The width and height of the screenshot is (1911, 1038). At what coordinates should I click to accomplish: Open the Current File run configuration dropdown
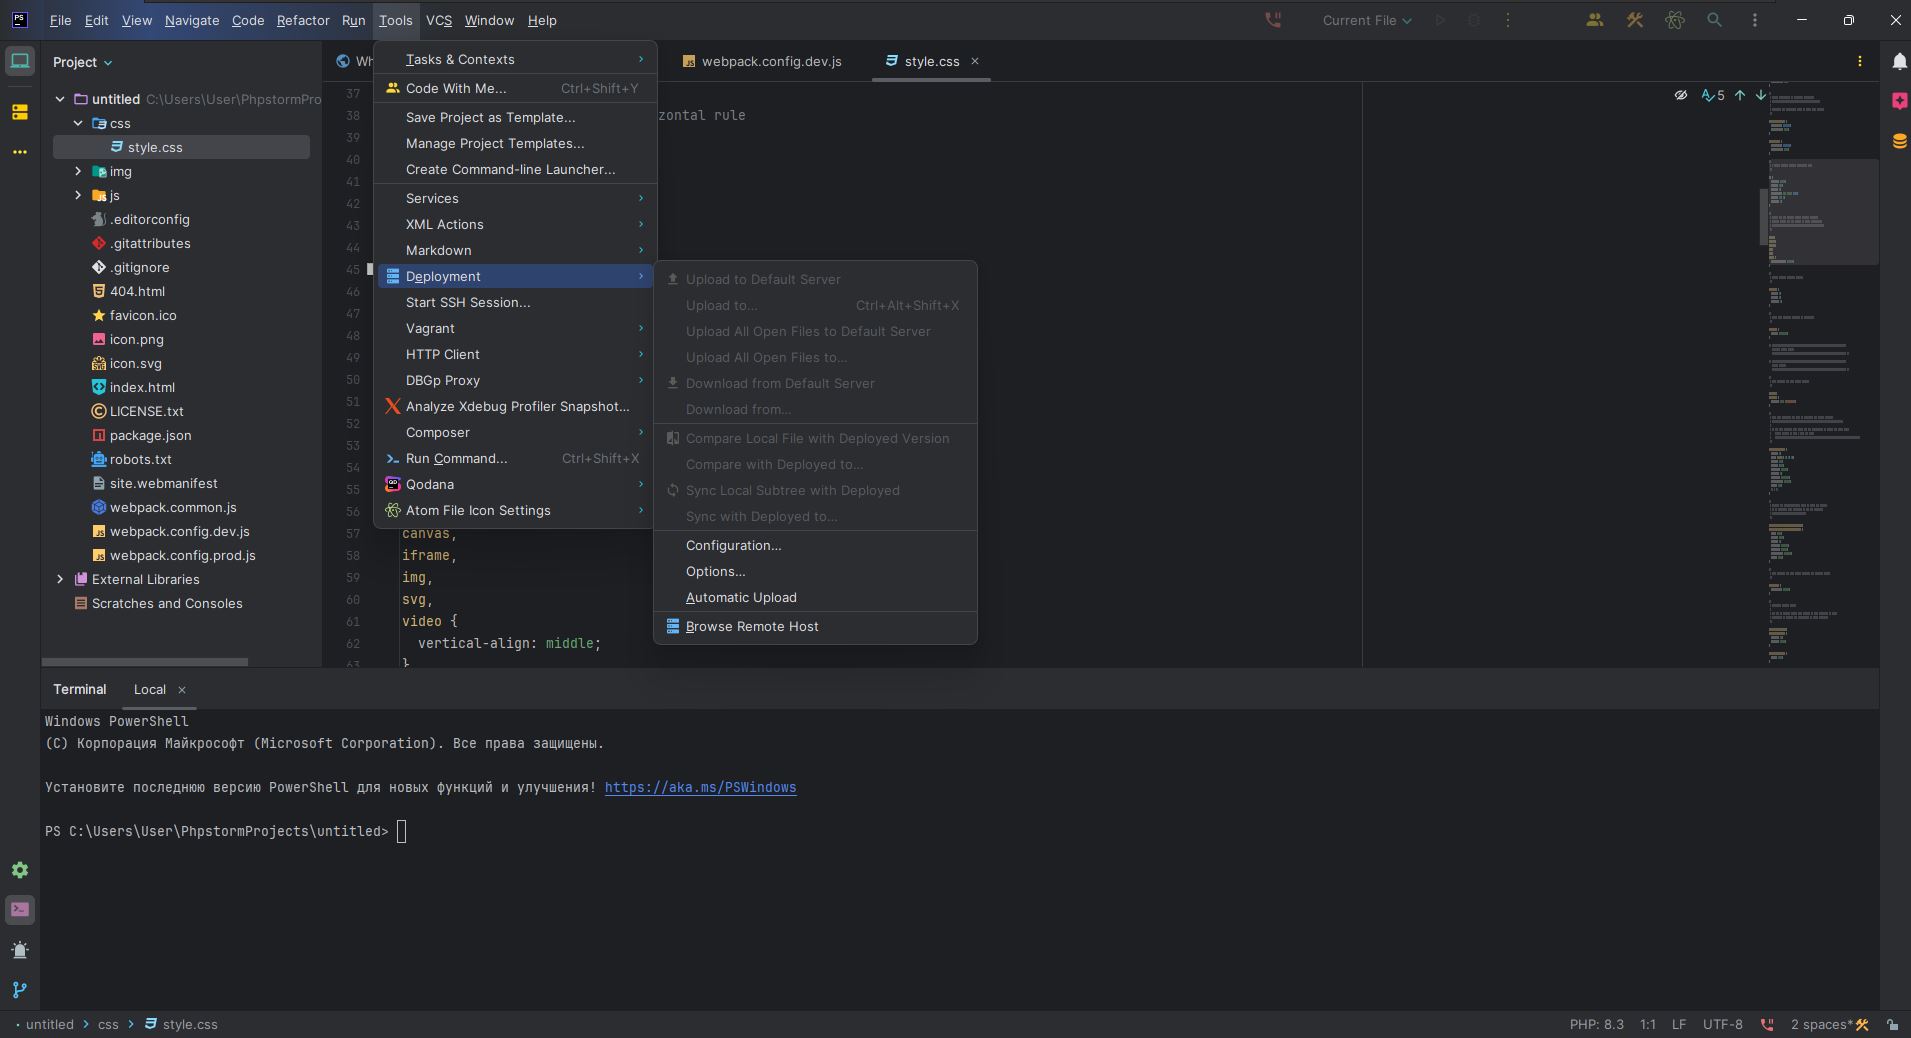1366,20
